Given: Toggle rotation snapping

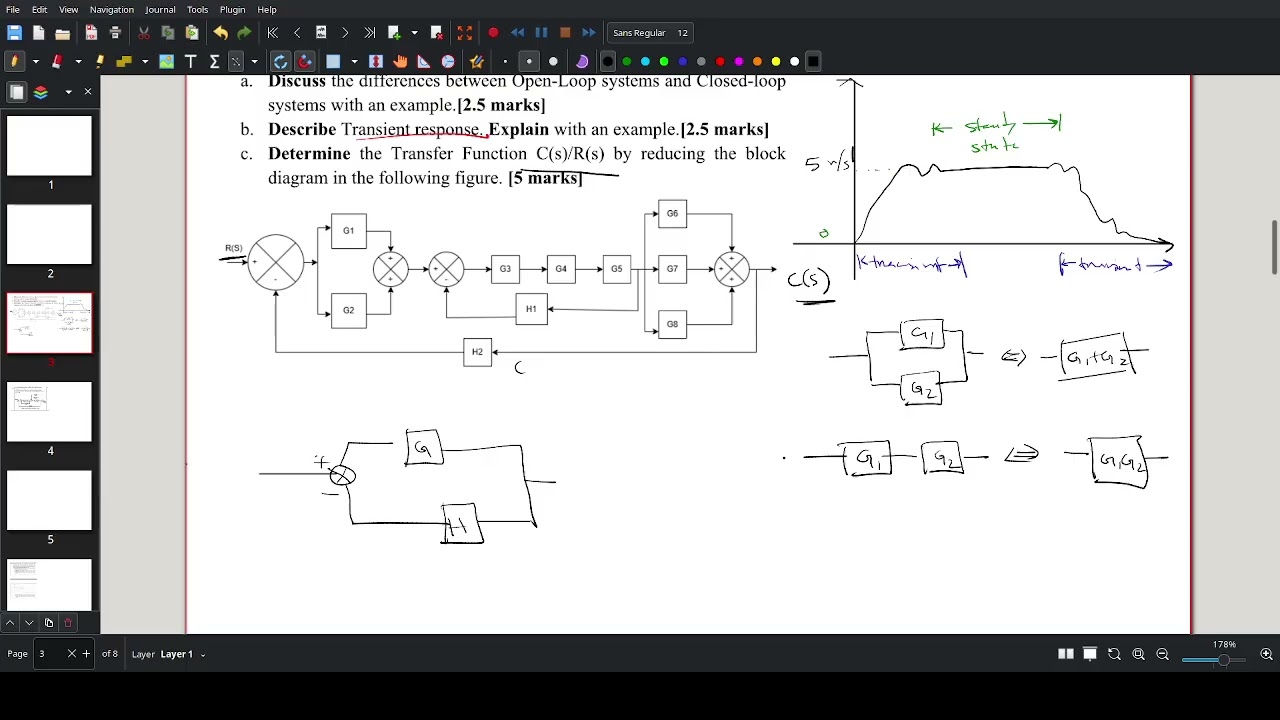Looking at the screenshot, I should click(280, 61).
